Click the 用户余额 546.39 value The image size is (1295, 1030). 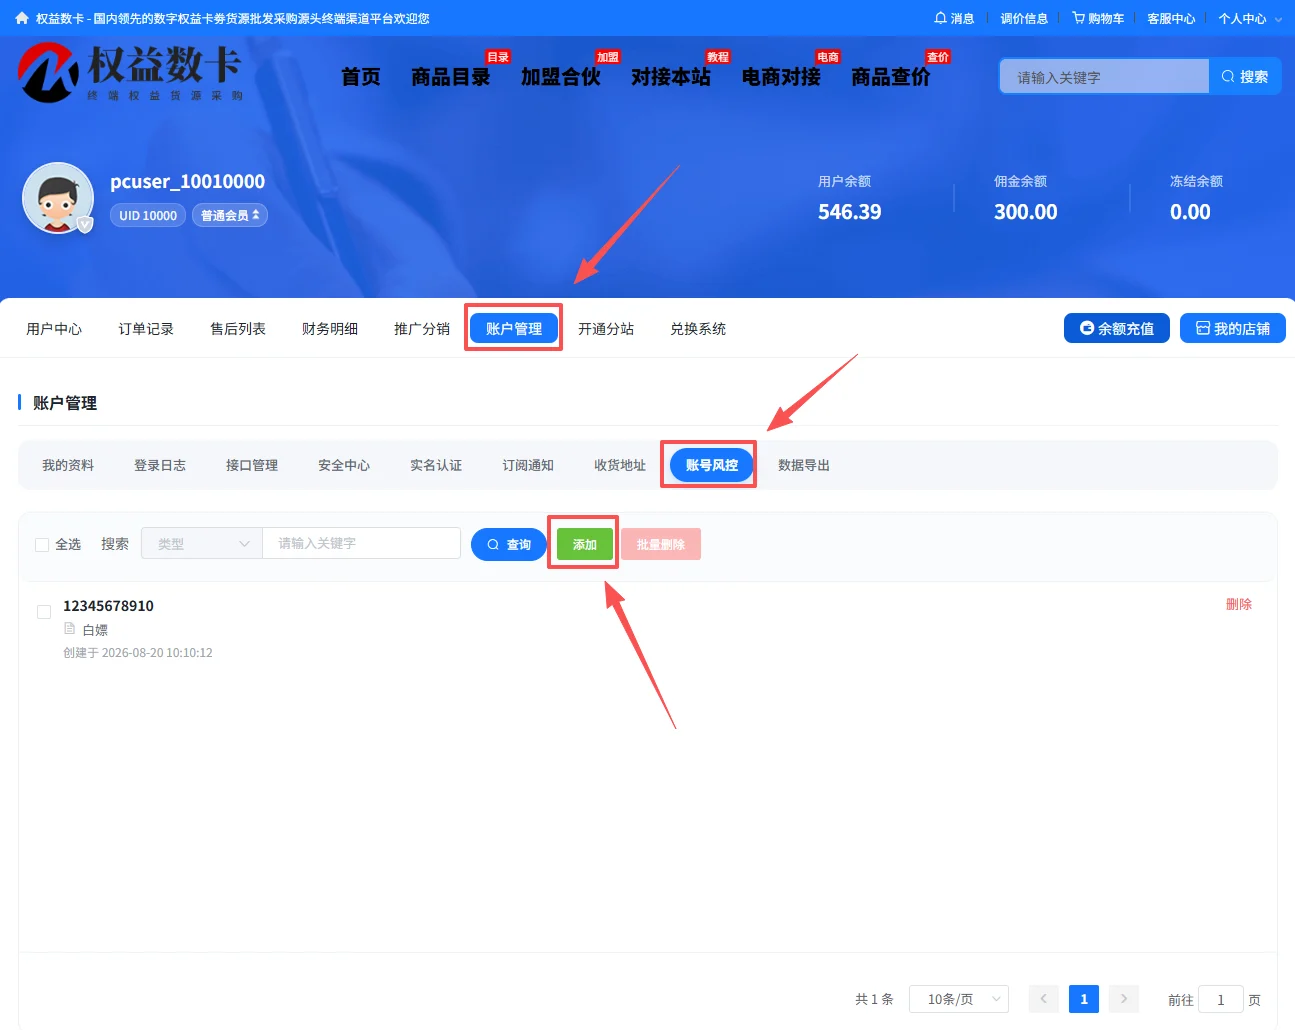point(849,212)
